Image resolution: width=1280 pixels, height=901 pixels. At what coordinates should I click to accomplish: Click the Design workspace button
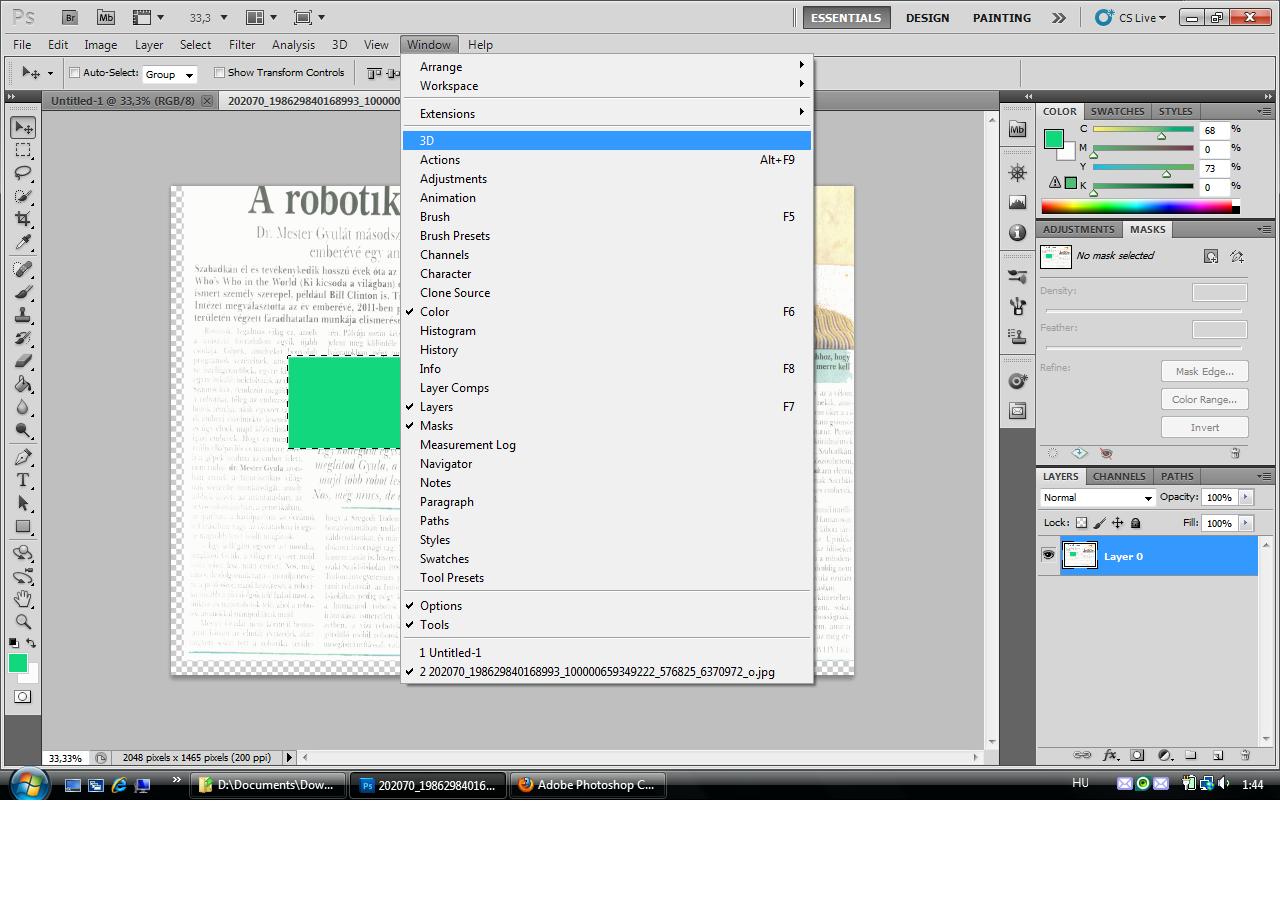(x=927, y=18)
